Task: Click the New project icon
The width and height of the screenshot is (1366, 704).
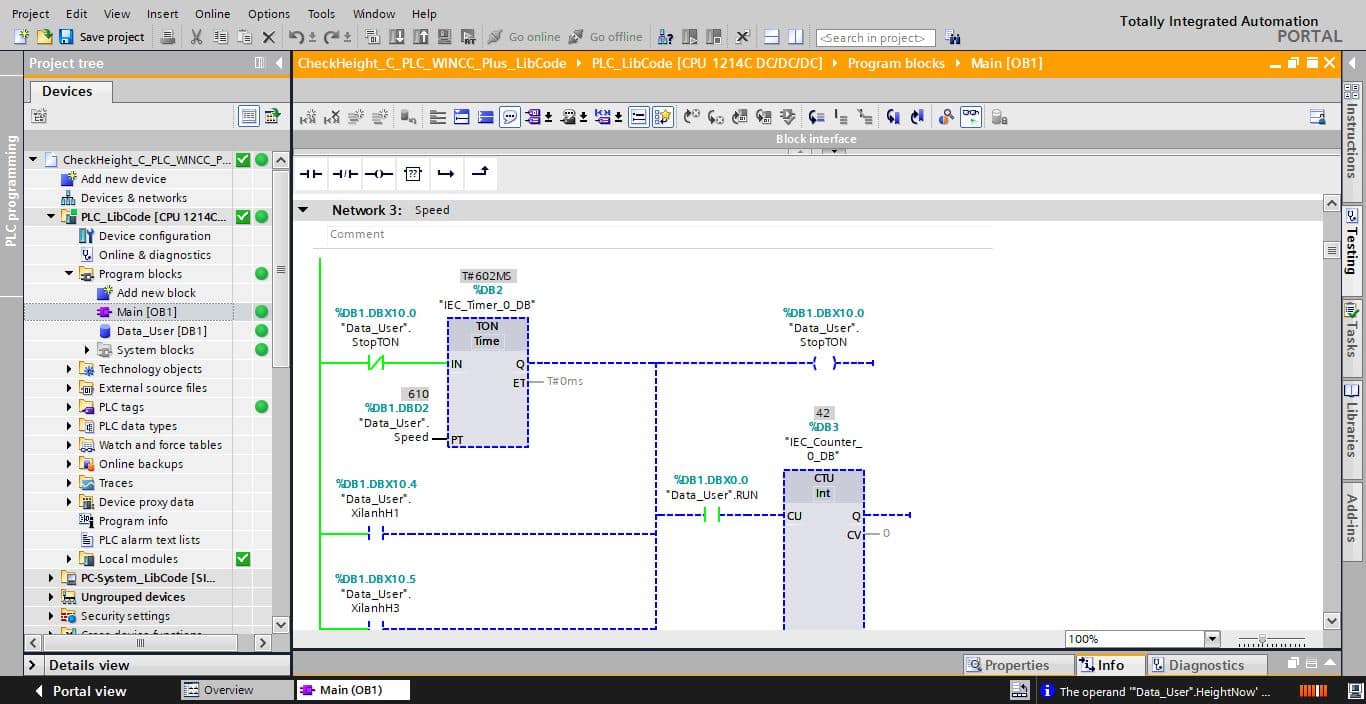Action: click(x=22, y=37)
